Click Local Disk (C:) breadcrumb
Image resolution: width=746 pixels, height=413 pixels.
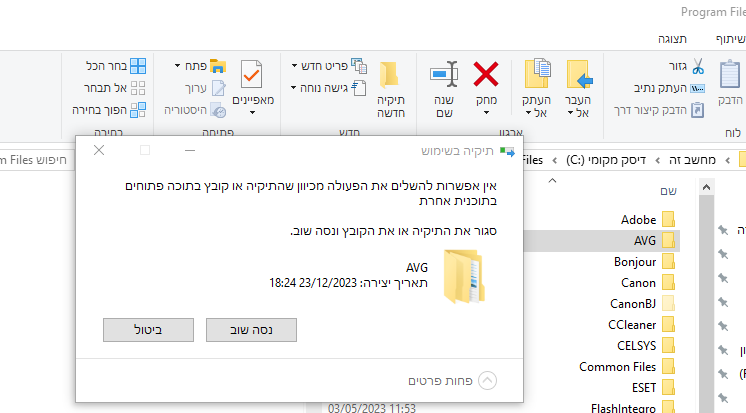606,160
